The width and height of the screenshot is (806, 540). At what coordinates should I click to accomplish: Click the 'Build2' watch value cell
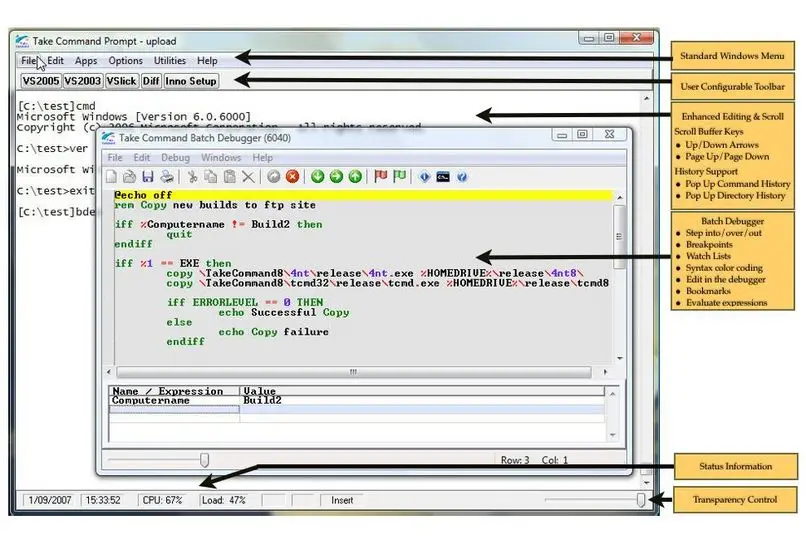pos(423,400)
